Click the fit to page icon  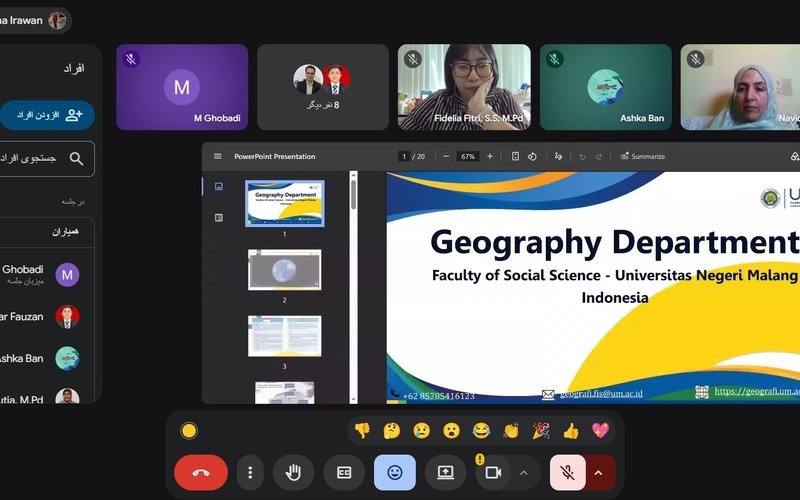(515, 156)
